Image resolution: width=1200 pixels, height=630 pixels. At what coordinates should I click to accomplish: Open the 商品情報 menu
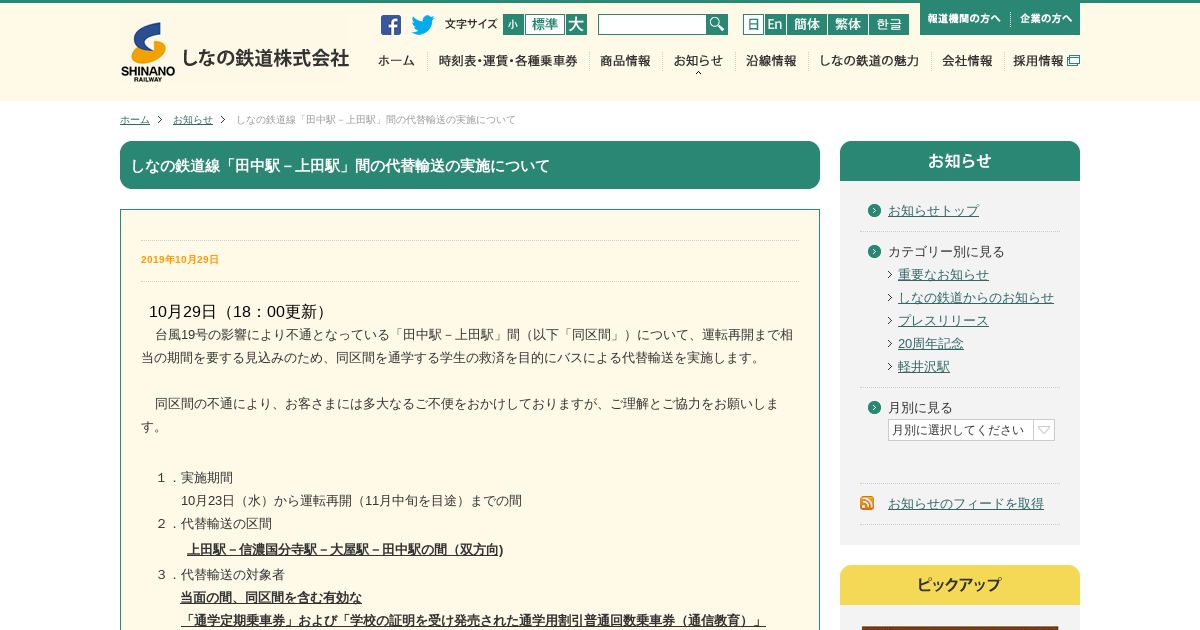pyautogui.click(x=625, y=61)
